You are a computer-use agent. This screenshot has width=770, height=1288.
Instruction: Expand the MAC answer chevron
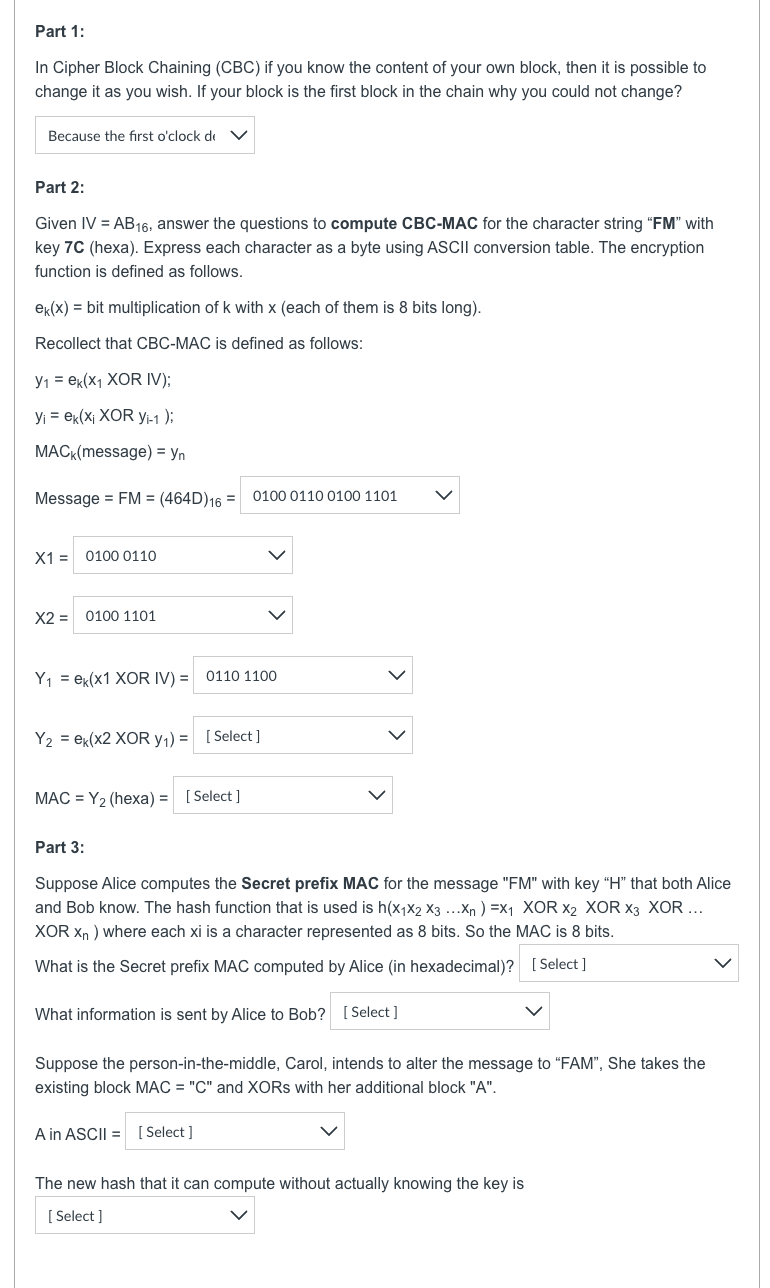376,795
